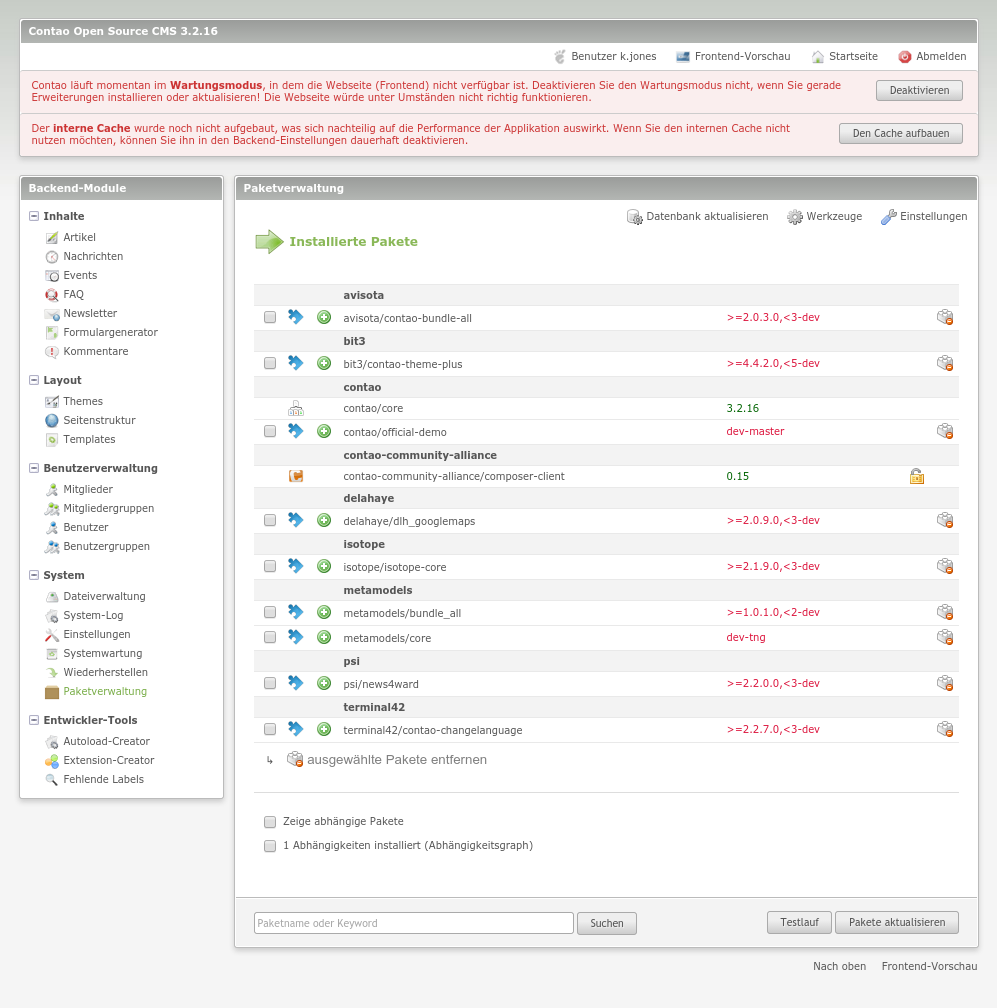997x1008 pixels.
Task: Click the Werkzeuge gear icon
Action: point(795,217)
